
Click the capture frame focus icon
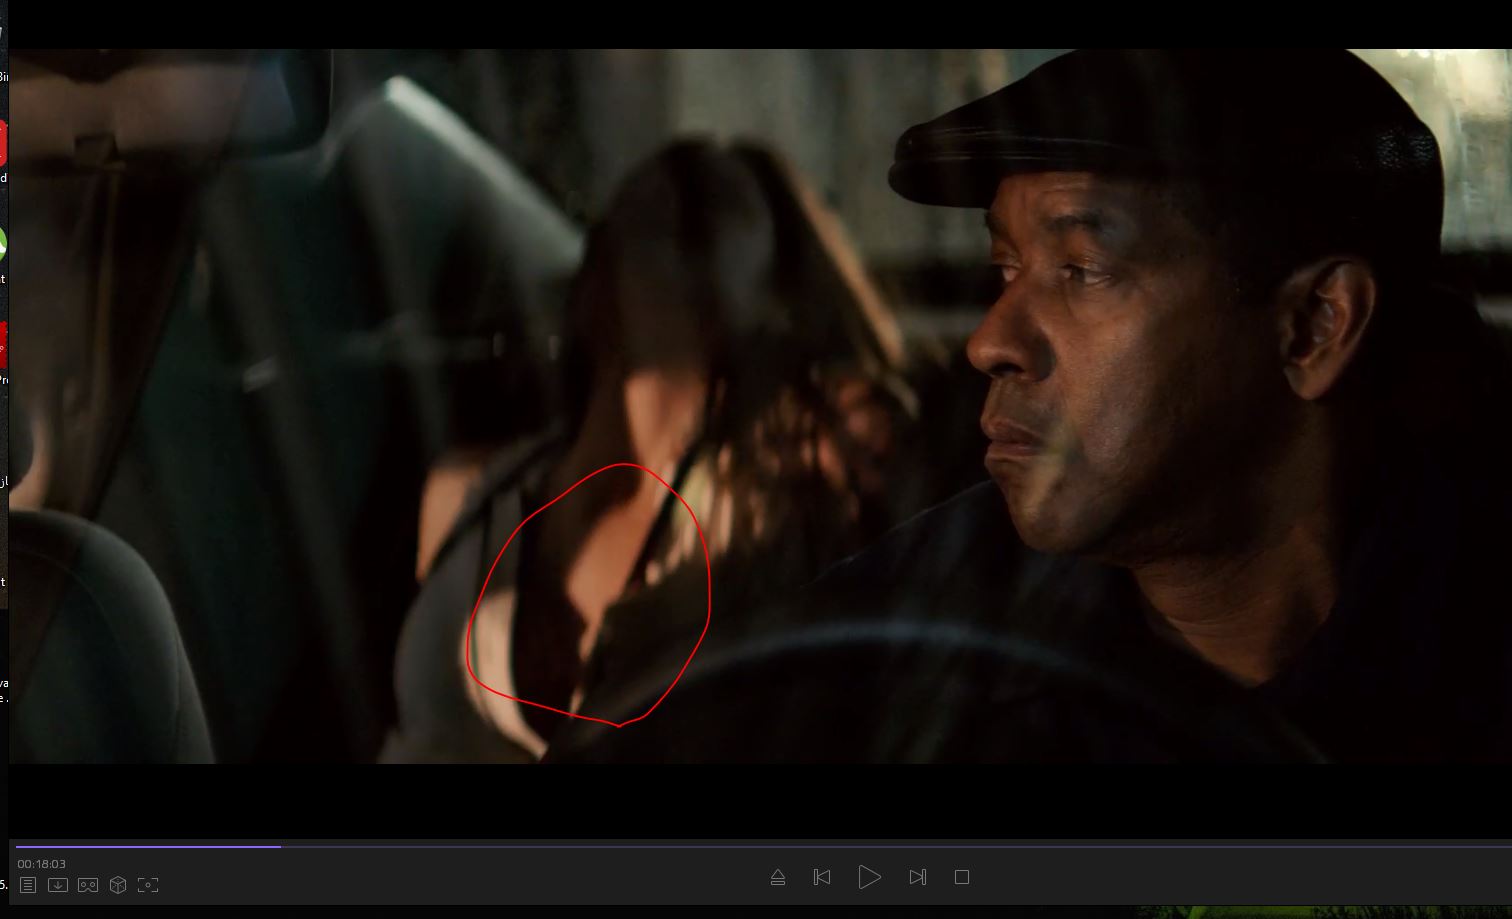[148, 885]
